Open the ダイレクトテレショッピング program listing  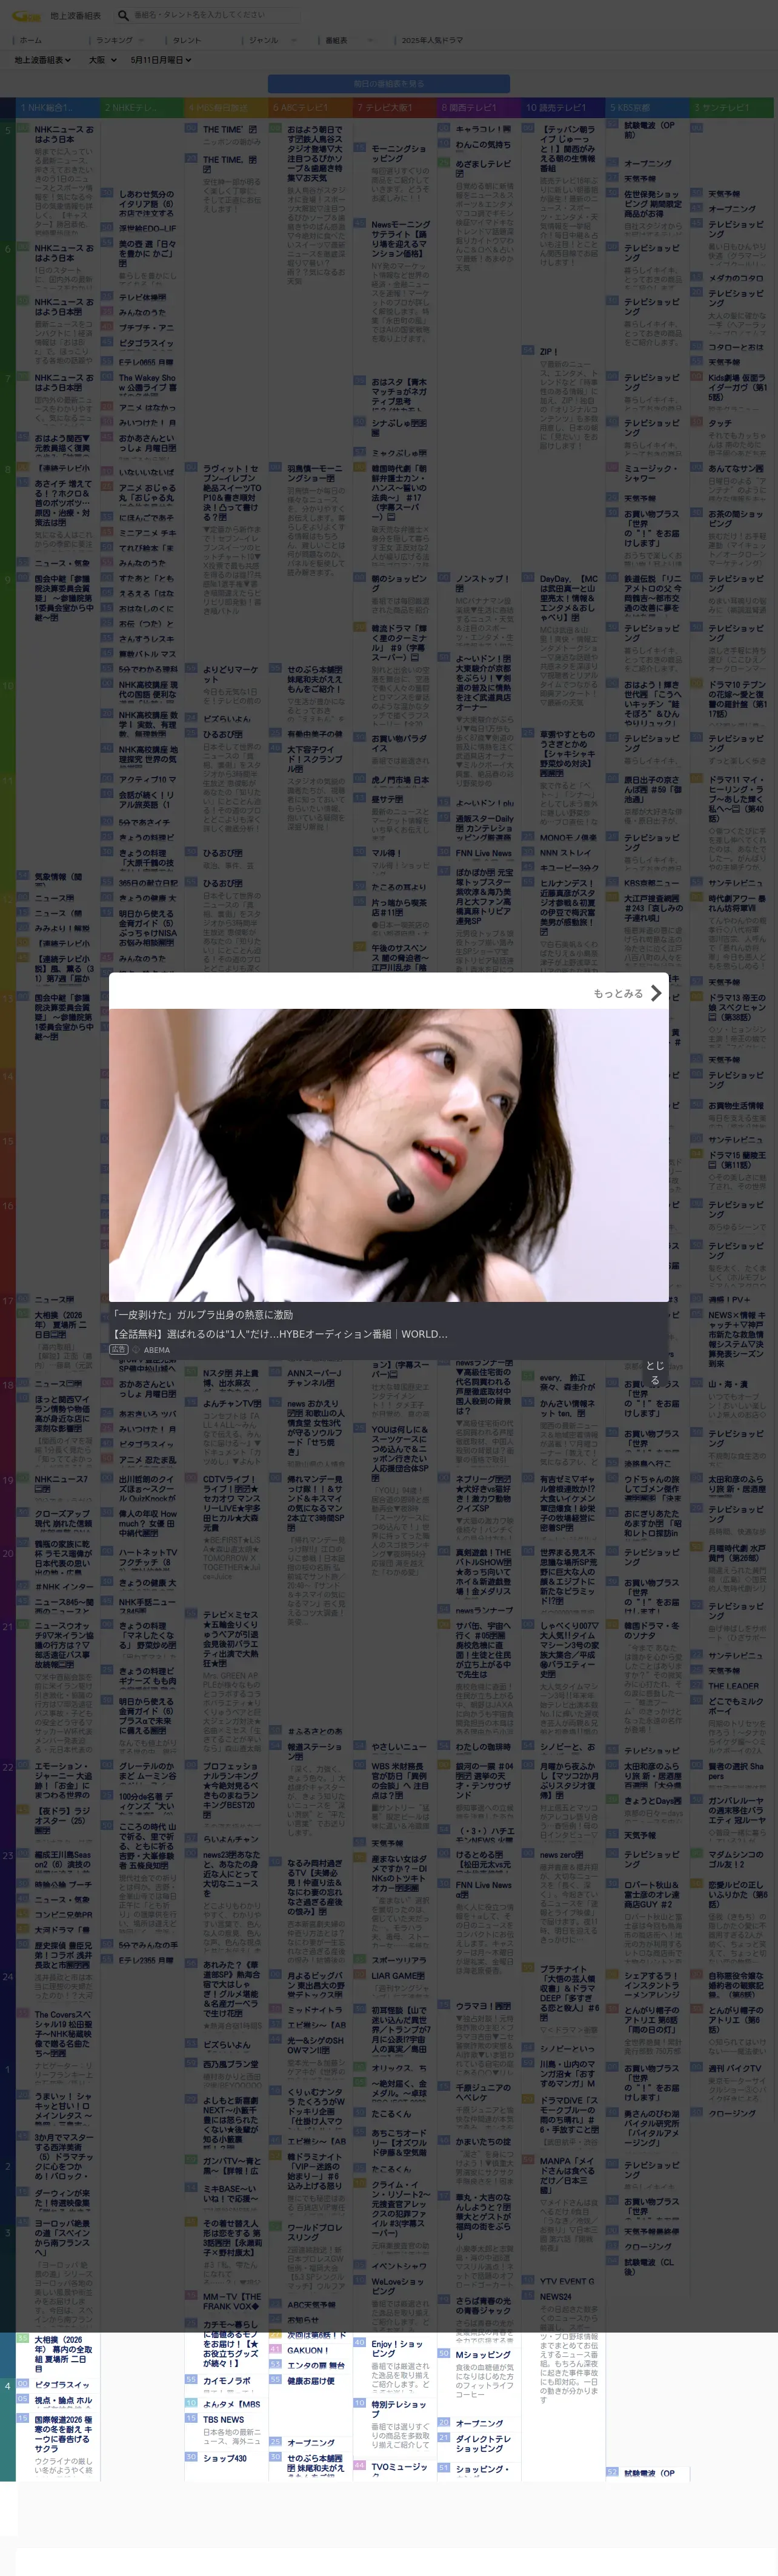[x=483, y=2443]
